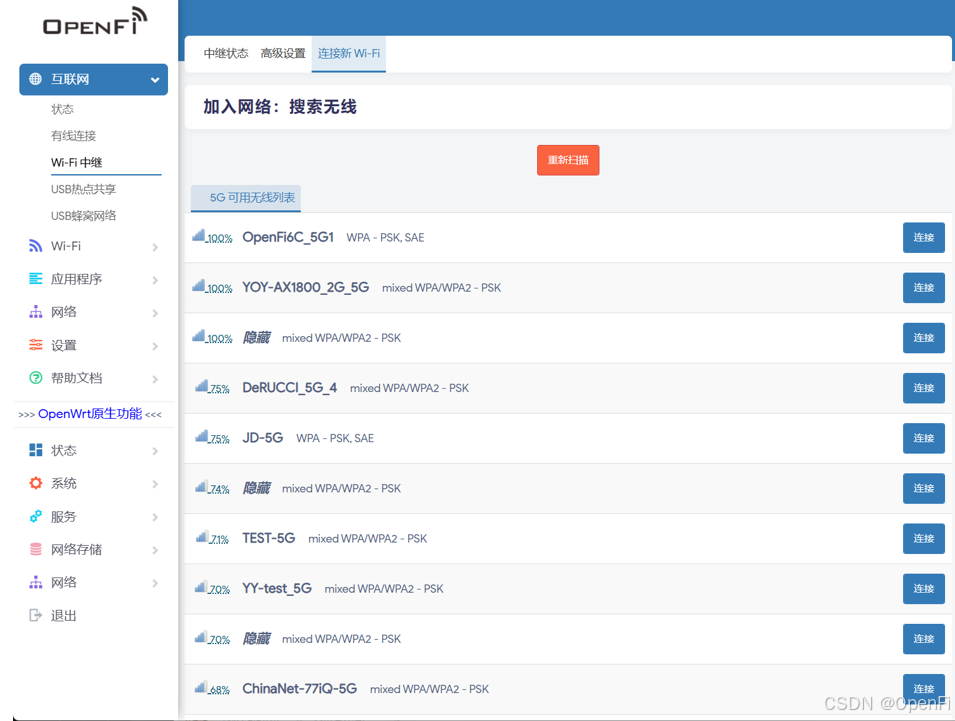Click the 网络 network-nodes icon
Viewport: 955px width, 721px height.
click(34, 312)
